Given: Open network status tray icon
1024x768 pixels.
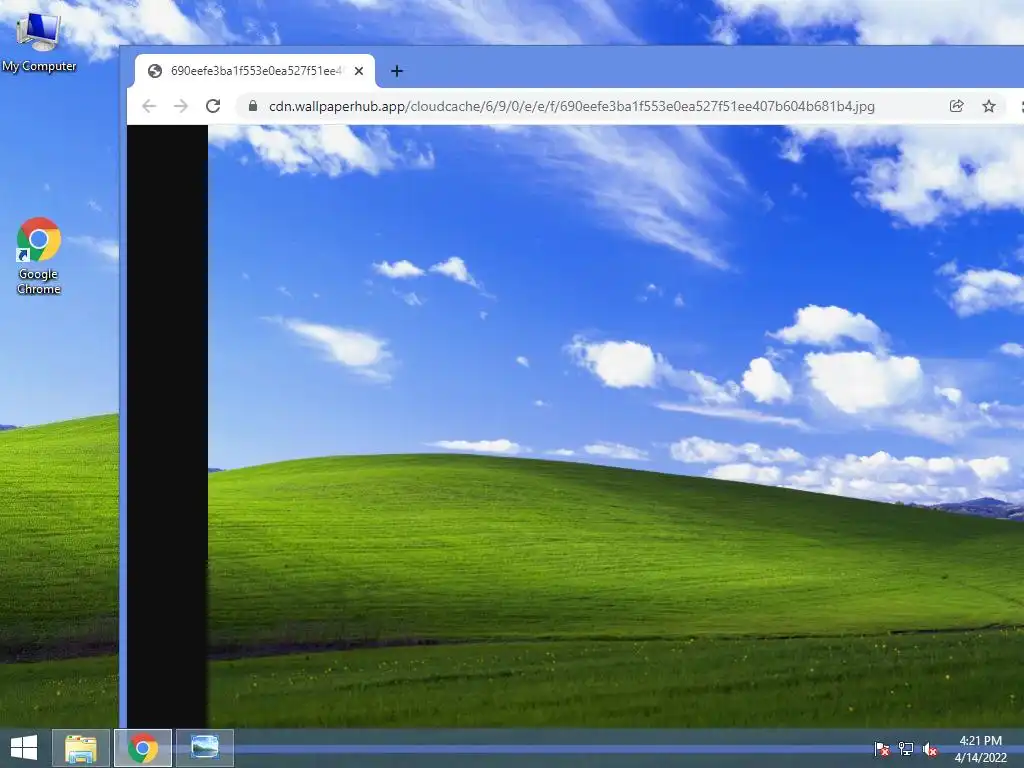Looking at the screenshot, I should click(906, 748).
